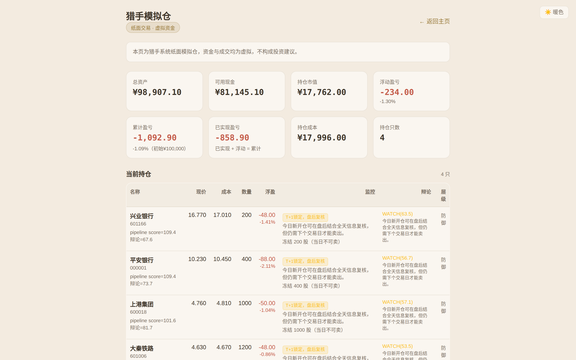
Task: Click the 4 只 count beside 当前持仓
Action: pyautogui.click(x=445, y=174)
